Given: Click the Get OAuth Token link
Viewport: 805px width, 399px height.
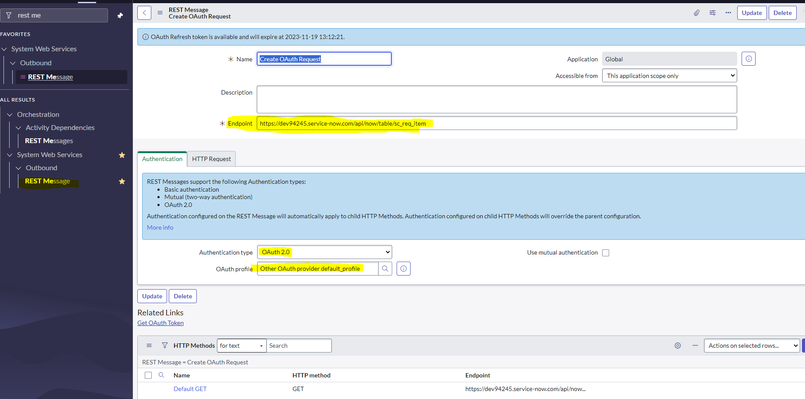Looking at the screenshot, I should (160, 323).
